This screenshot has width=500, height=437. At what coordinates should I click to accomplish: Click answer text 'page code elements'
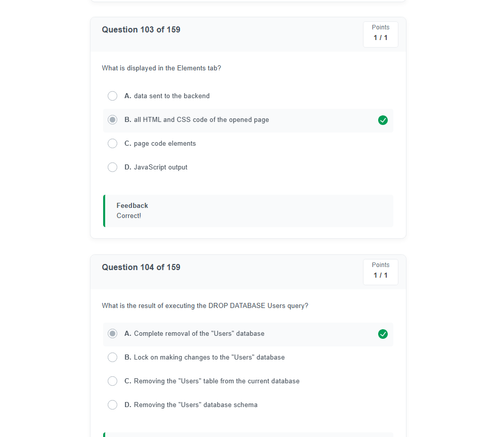pos(165,144)
